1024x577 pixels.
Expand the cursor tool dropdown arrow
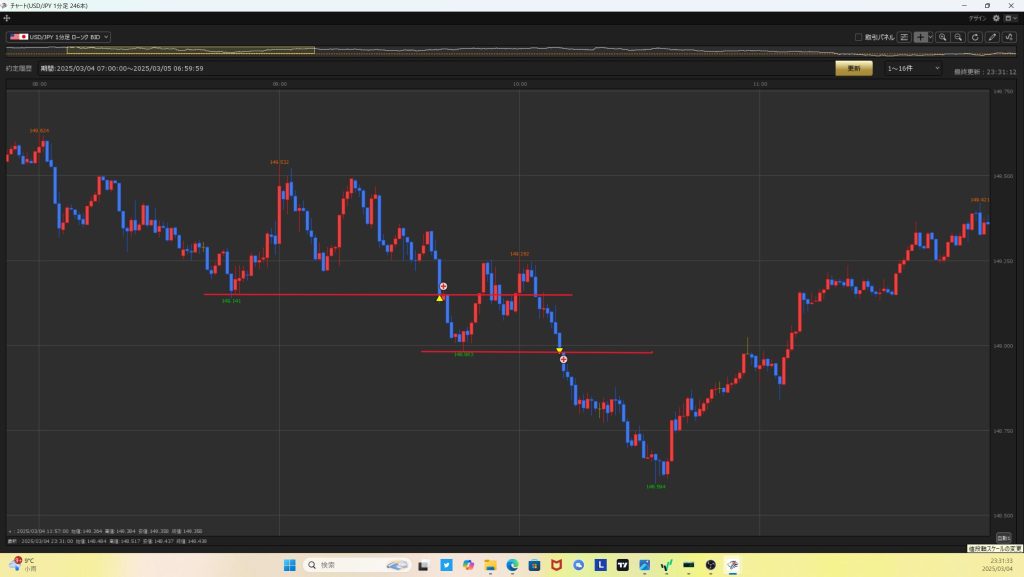(x=931, y=37)
